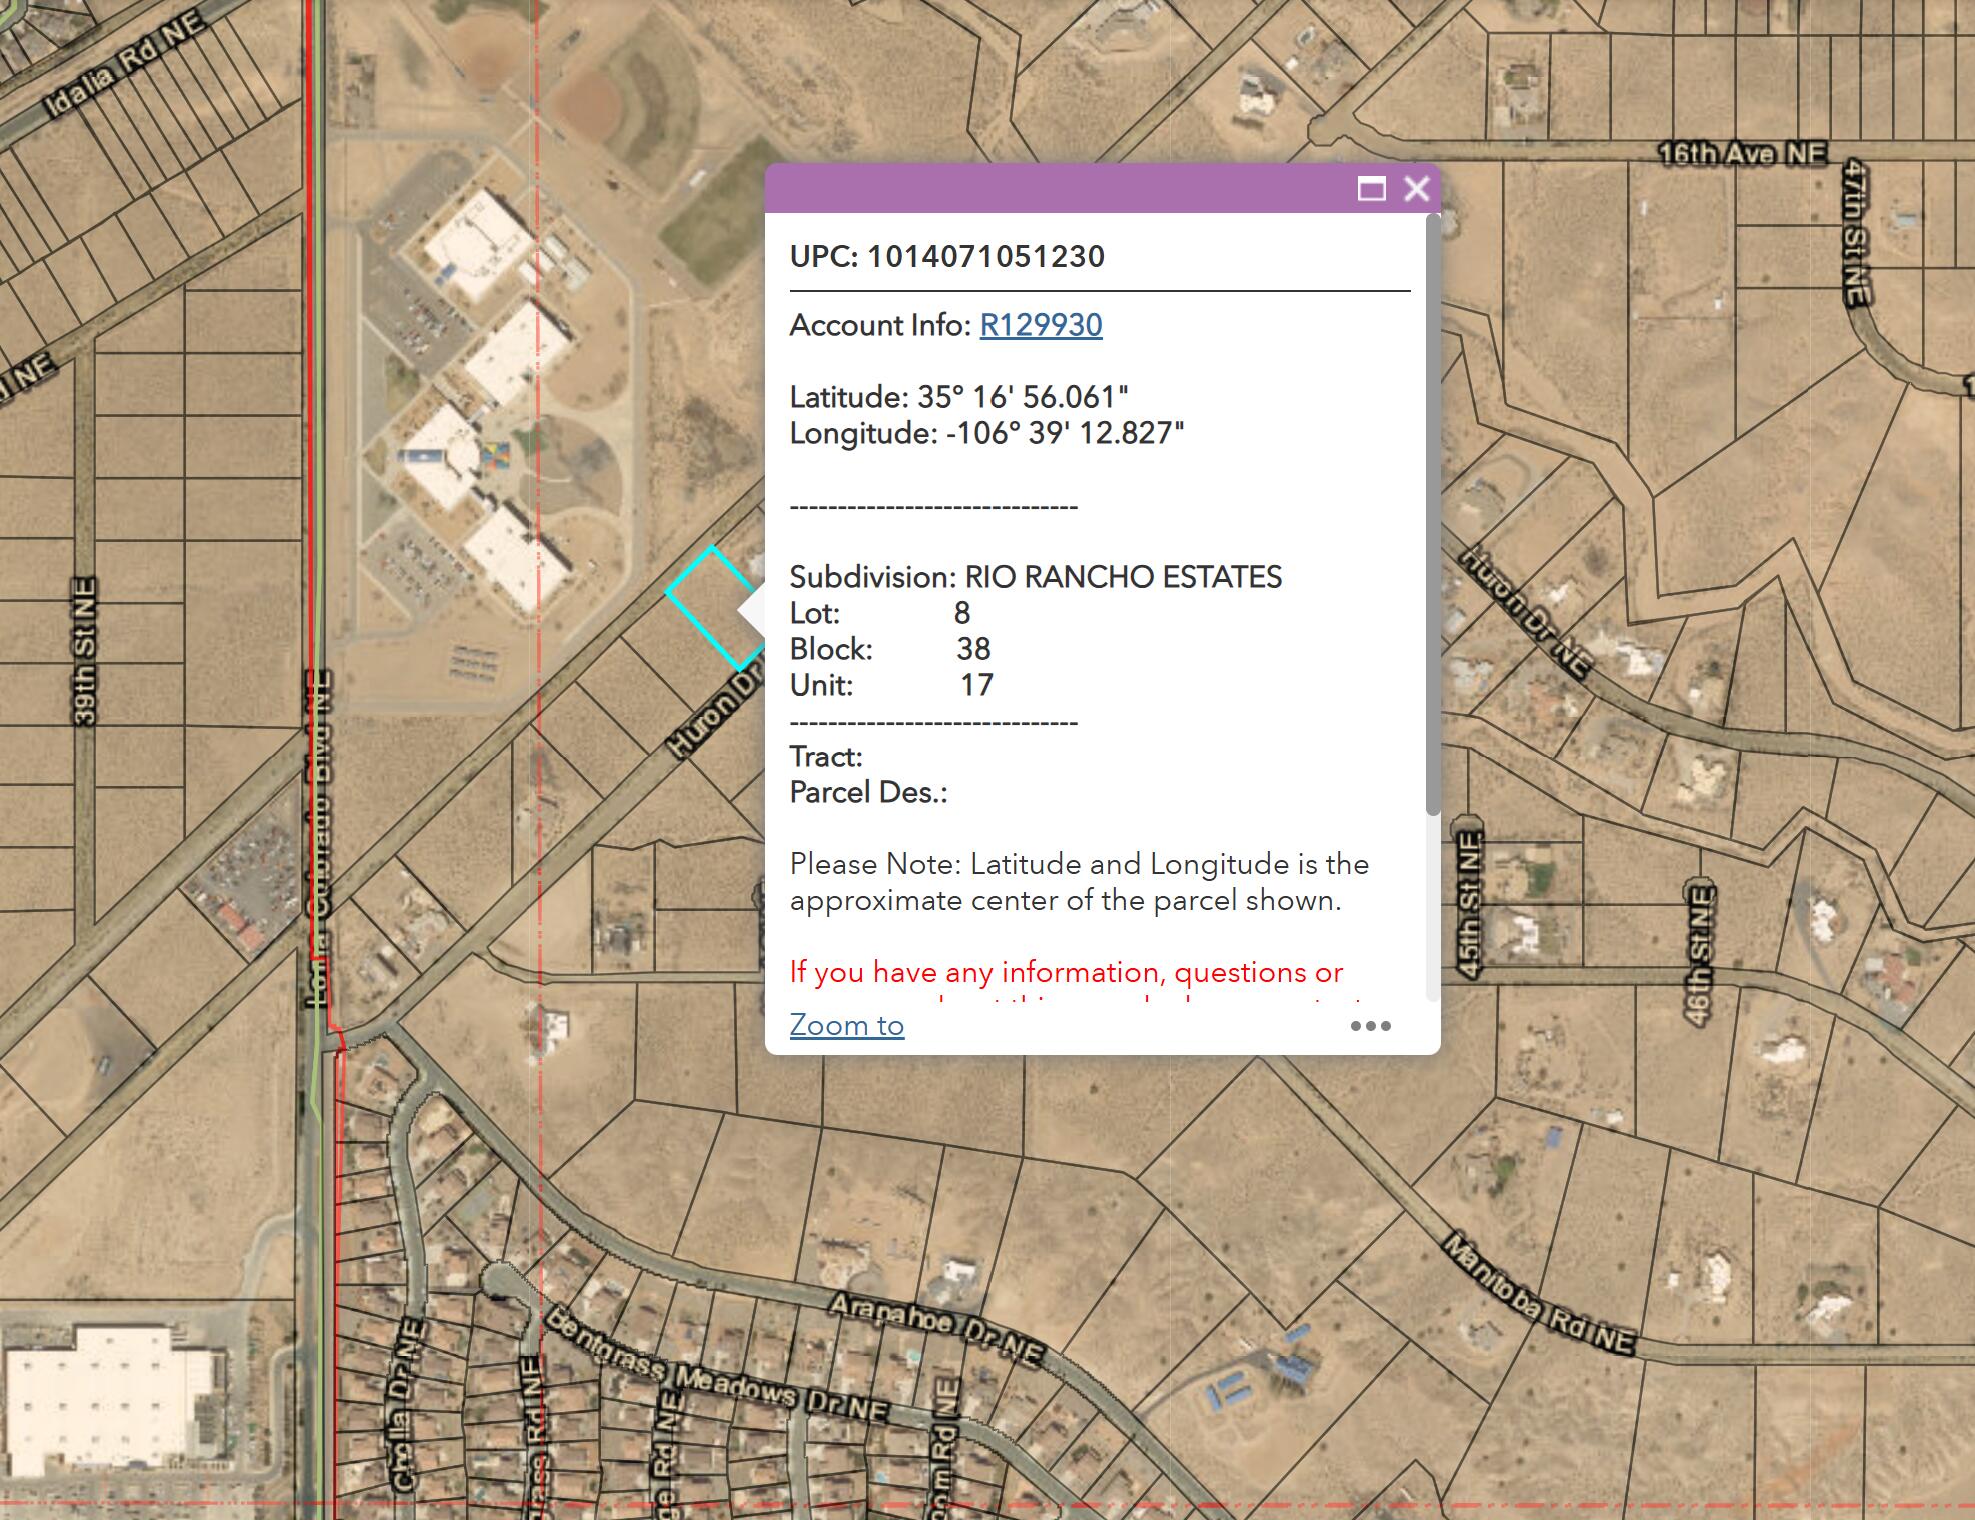Click the Parcel Des.: label
This screenshot has height=1520, width=1975.
[868, 793]
